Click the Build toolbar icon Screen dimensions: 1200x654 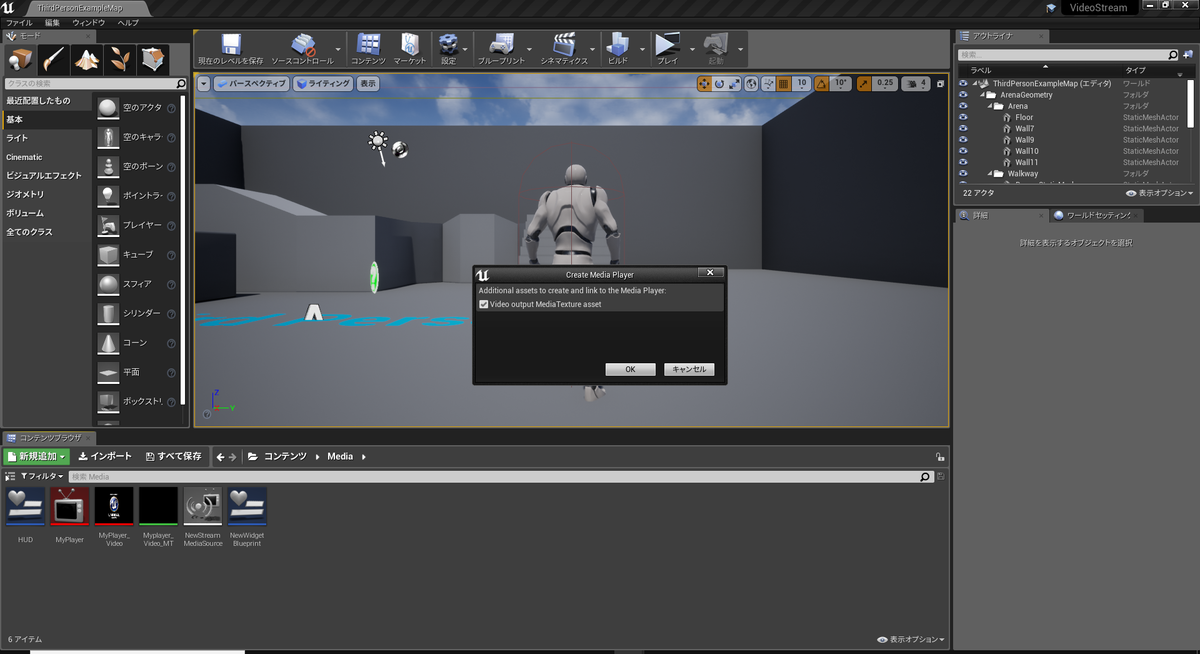618,49
